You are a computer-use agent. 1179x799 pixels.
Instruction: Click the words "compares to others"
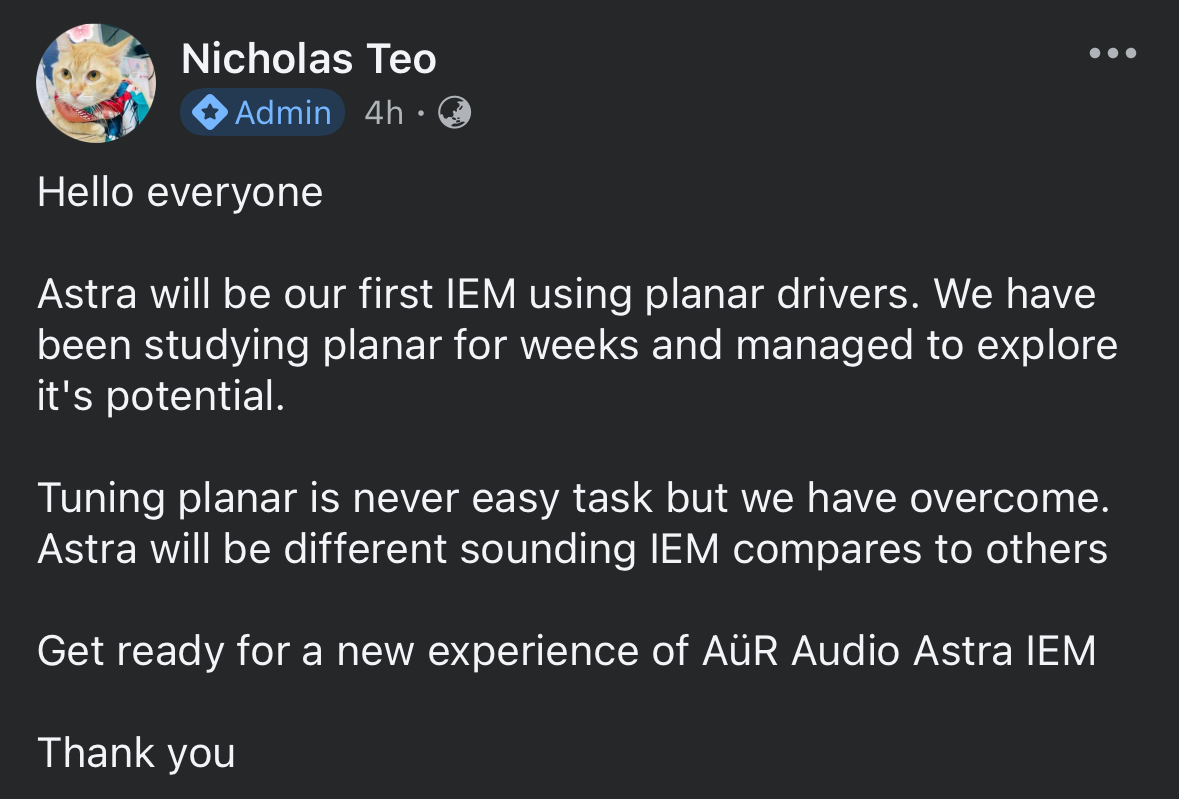tap(920, 549)
